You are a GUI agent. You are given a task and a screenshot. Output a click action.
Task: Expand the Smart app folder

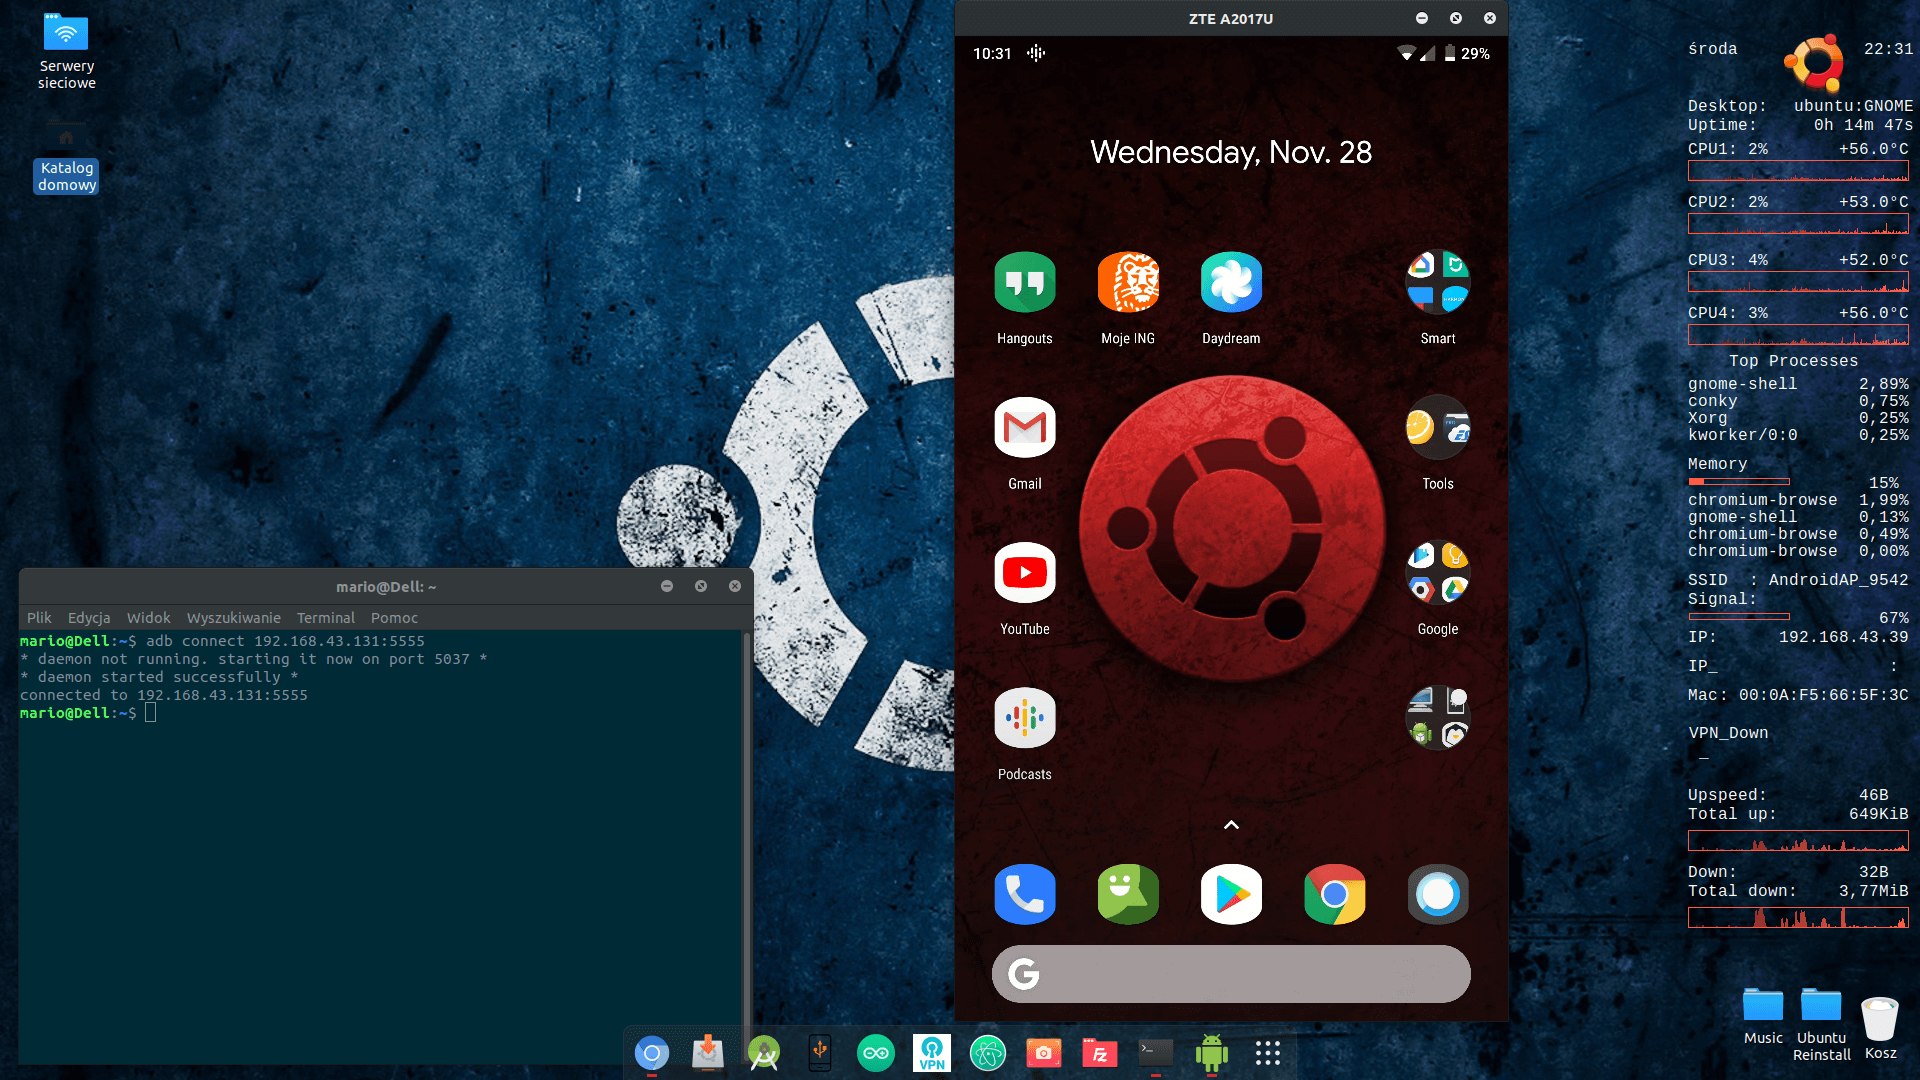(x=1437, y=283)
